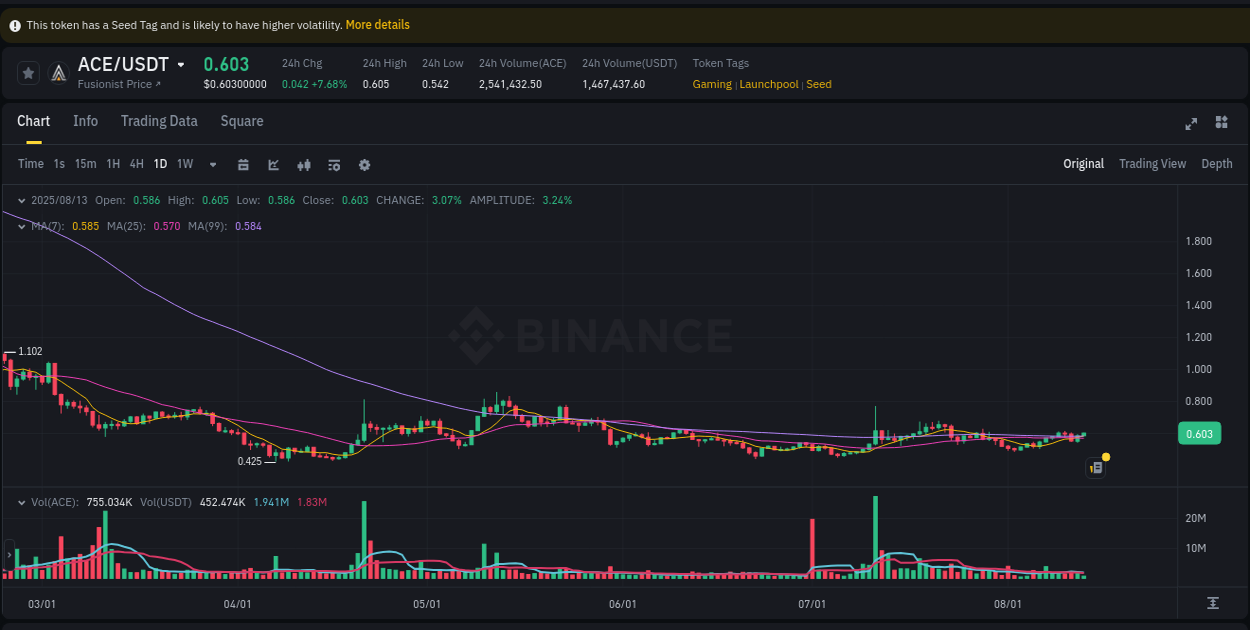Screen dimensions: 1250x630
Task: Select the chart drawing tools icon
Action: pyautogui.click(x=273, y=163)
